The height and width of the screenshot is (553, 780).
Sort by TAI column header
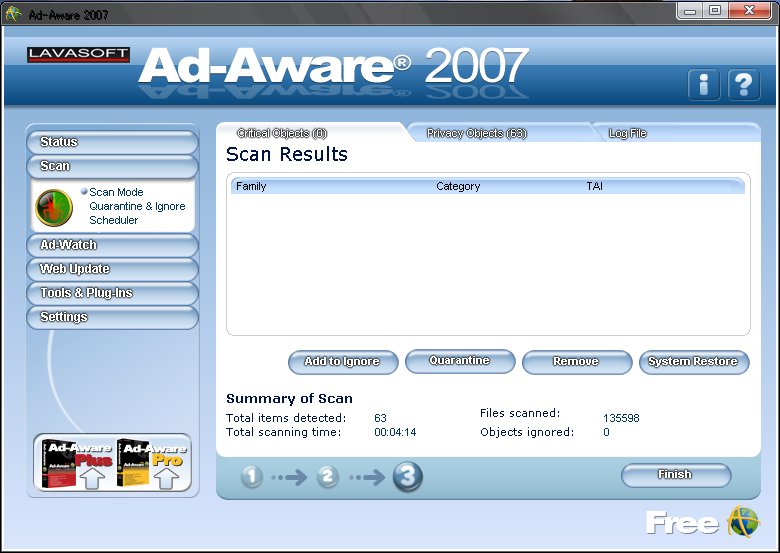tap(594, 186)
